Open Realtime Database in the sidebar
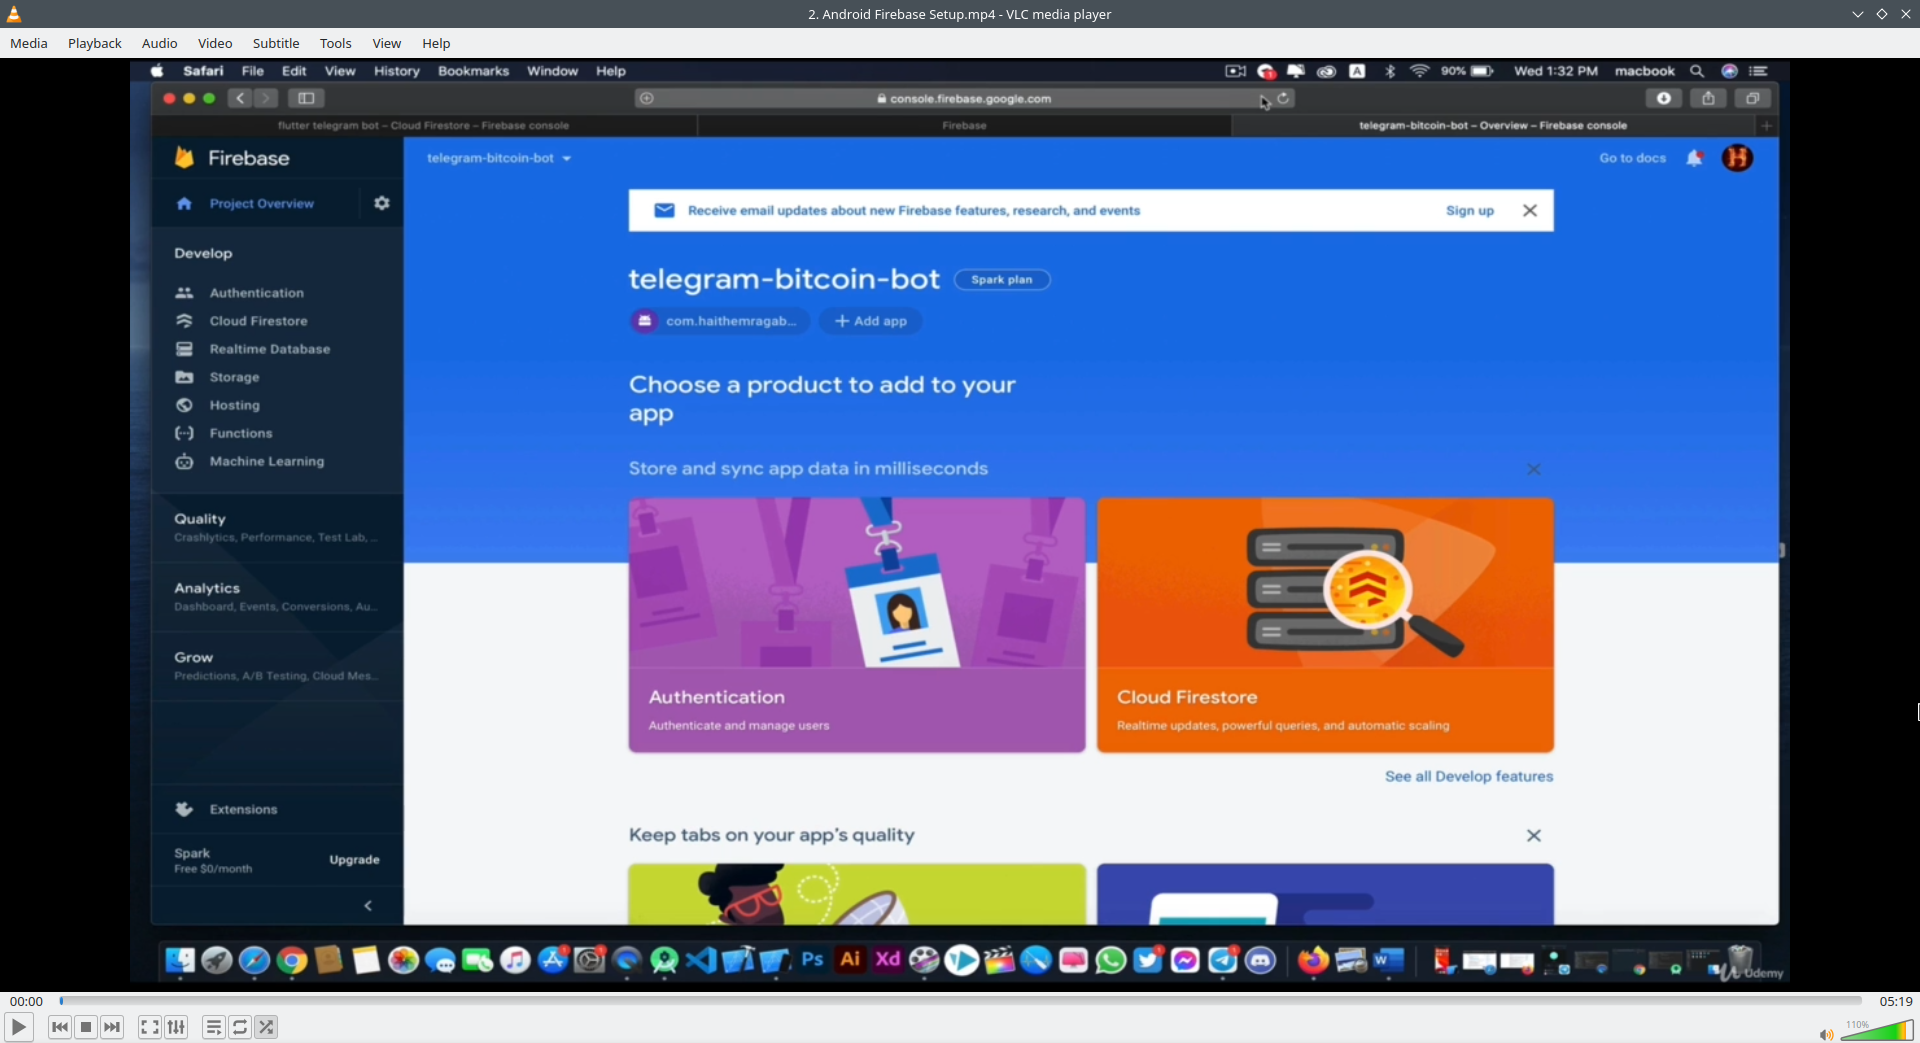 [x=270, y=349]
